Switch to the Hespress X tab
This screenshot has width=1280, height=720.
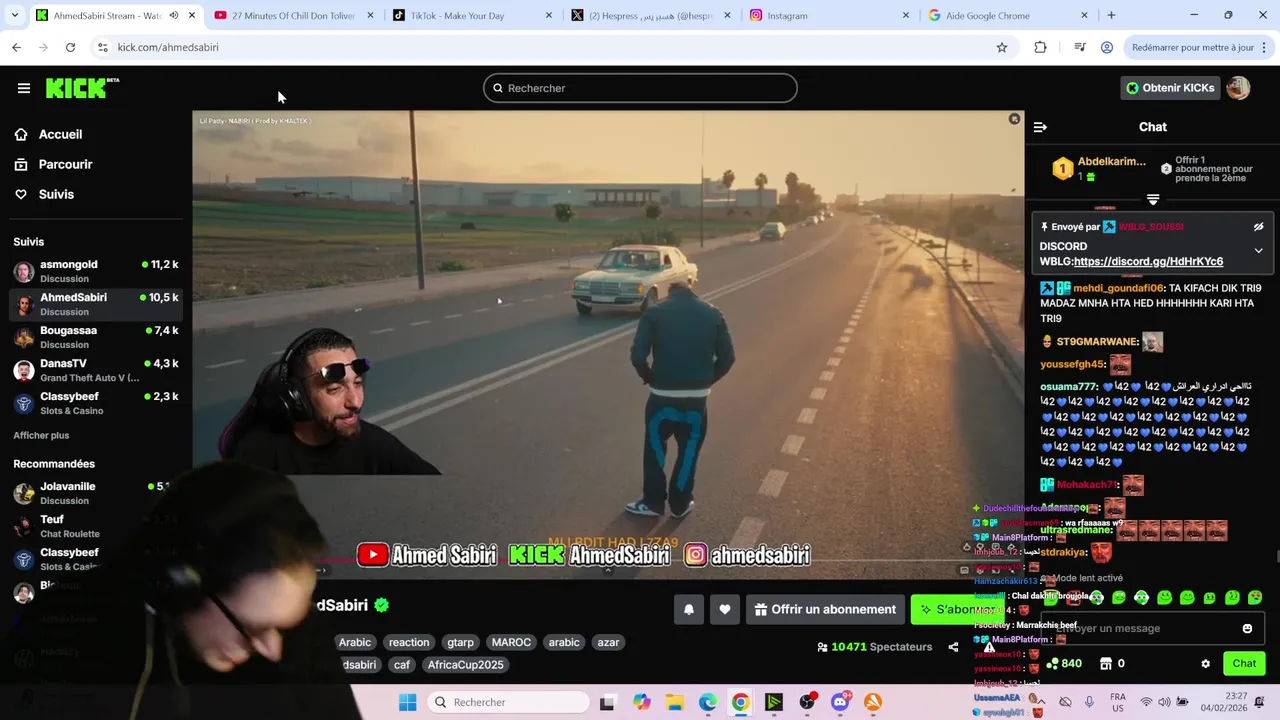[650, 15]
